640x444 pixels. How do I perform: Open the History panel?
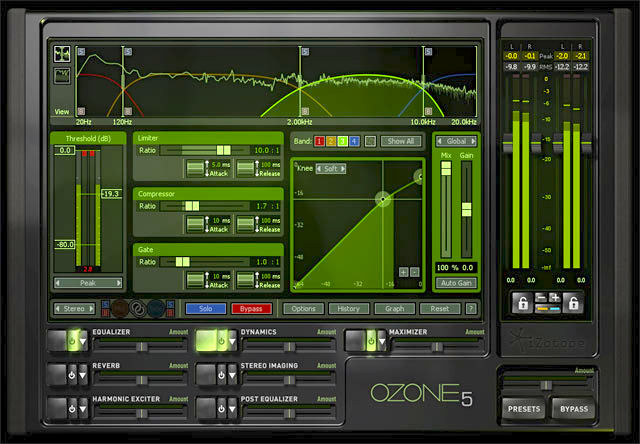click(x=348, y=309)
